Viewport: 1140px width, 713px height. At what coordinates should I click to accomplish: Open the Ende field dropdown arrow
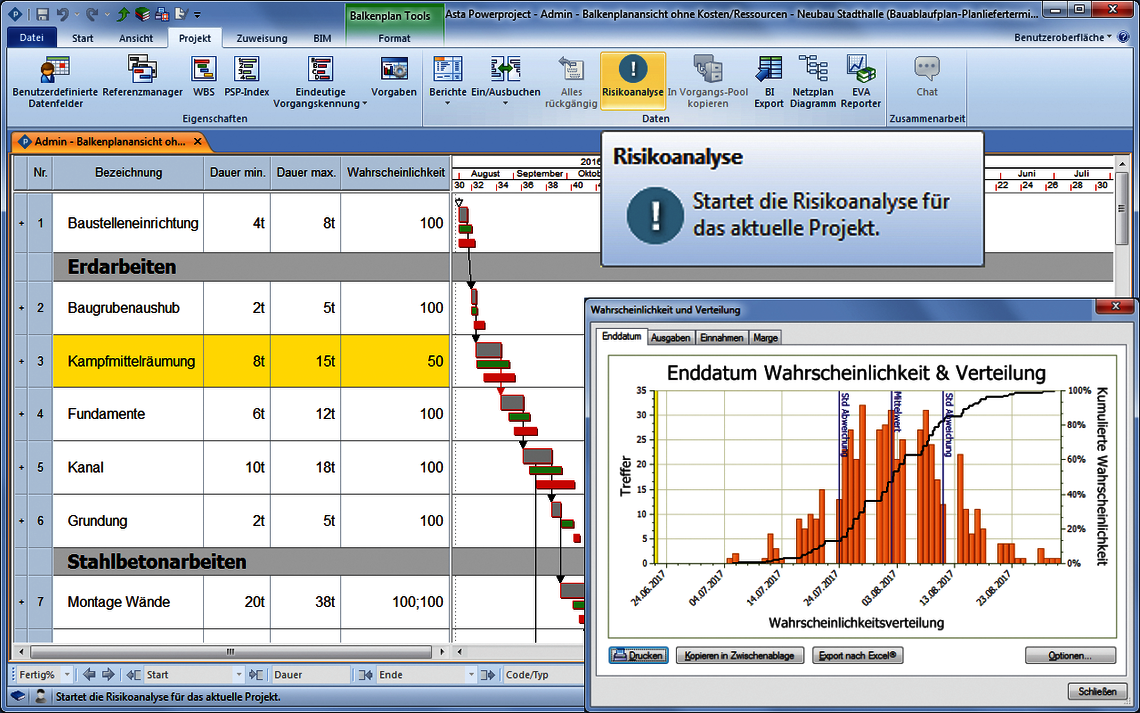click(x=471, y=674)
